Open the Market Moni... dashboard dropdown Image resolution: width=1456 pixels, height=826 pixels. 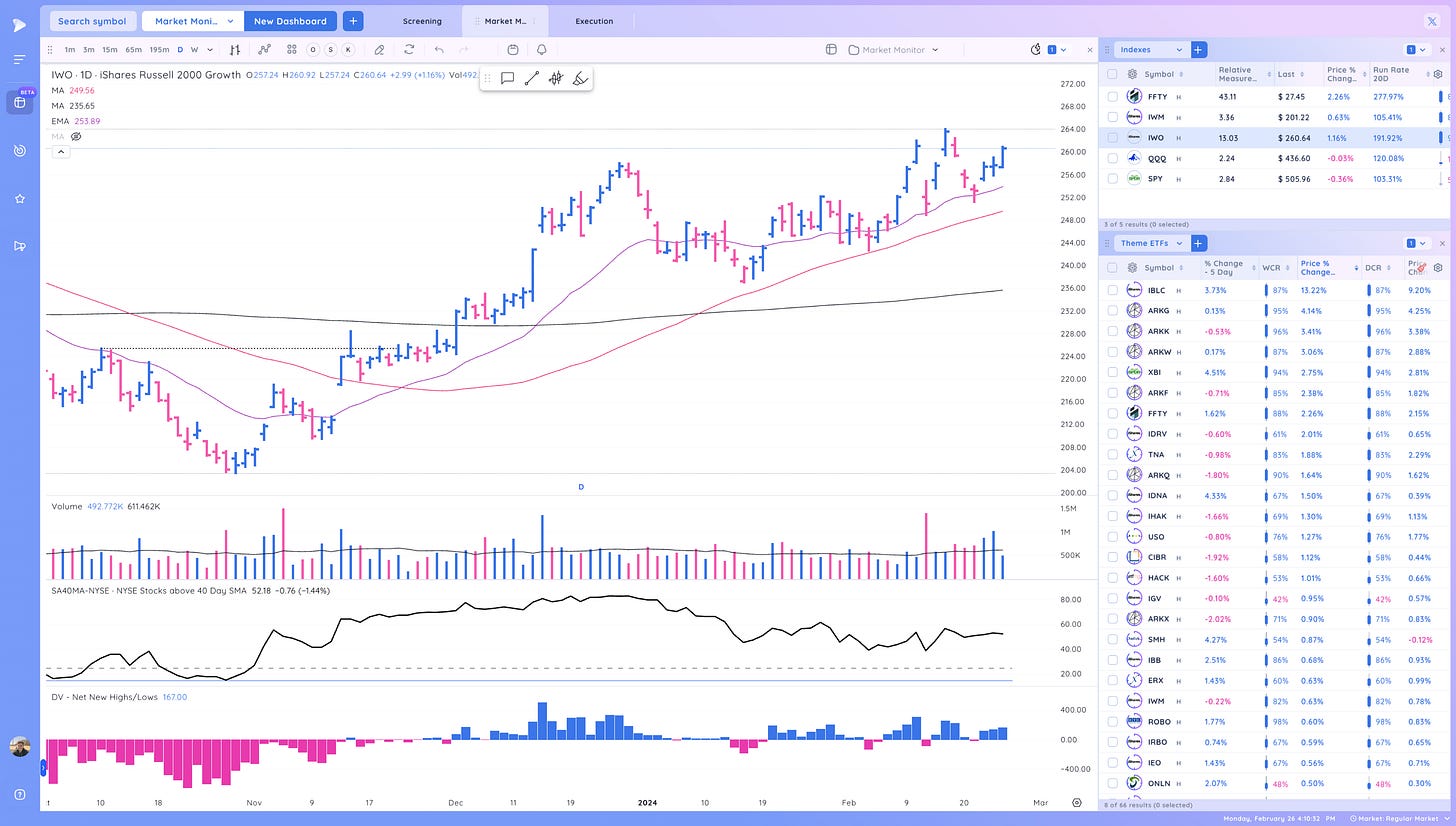click(192, 21)
